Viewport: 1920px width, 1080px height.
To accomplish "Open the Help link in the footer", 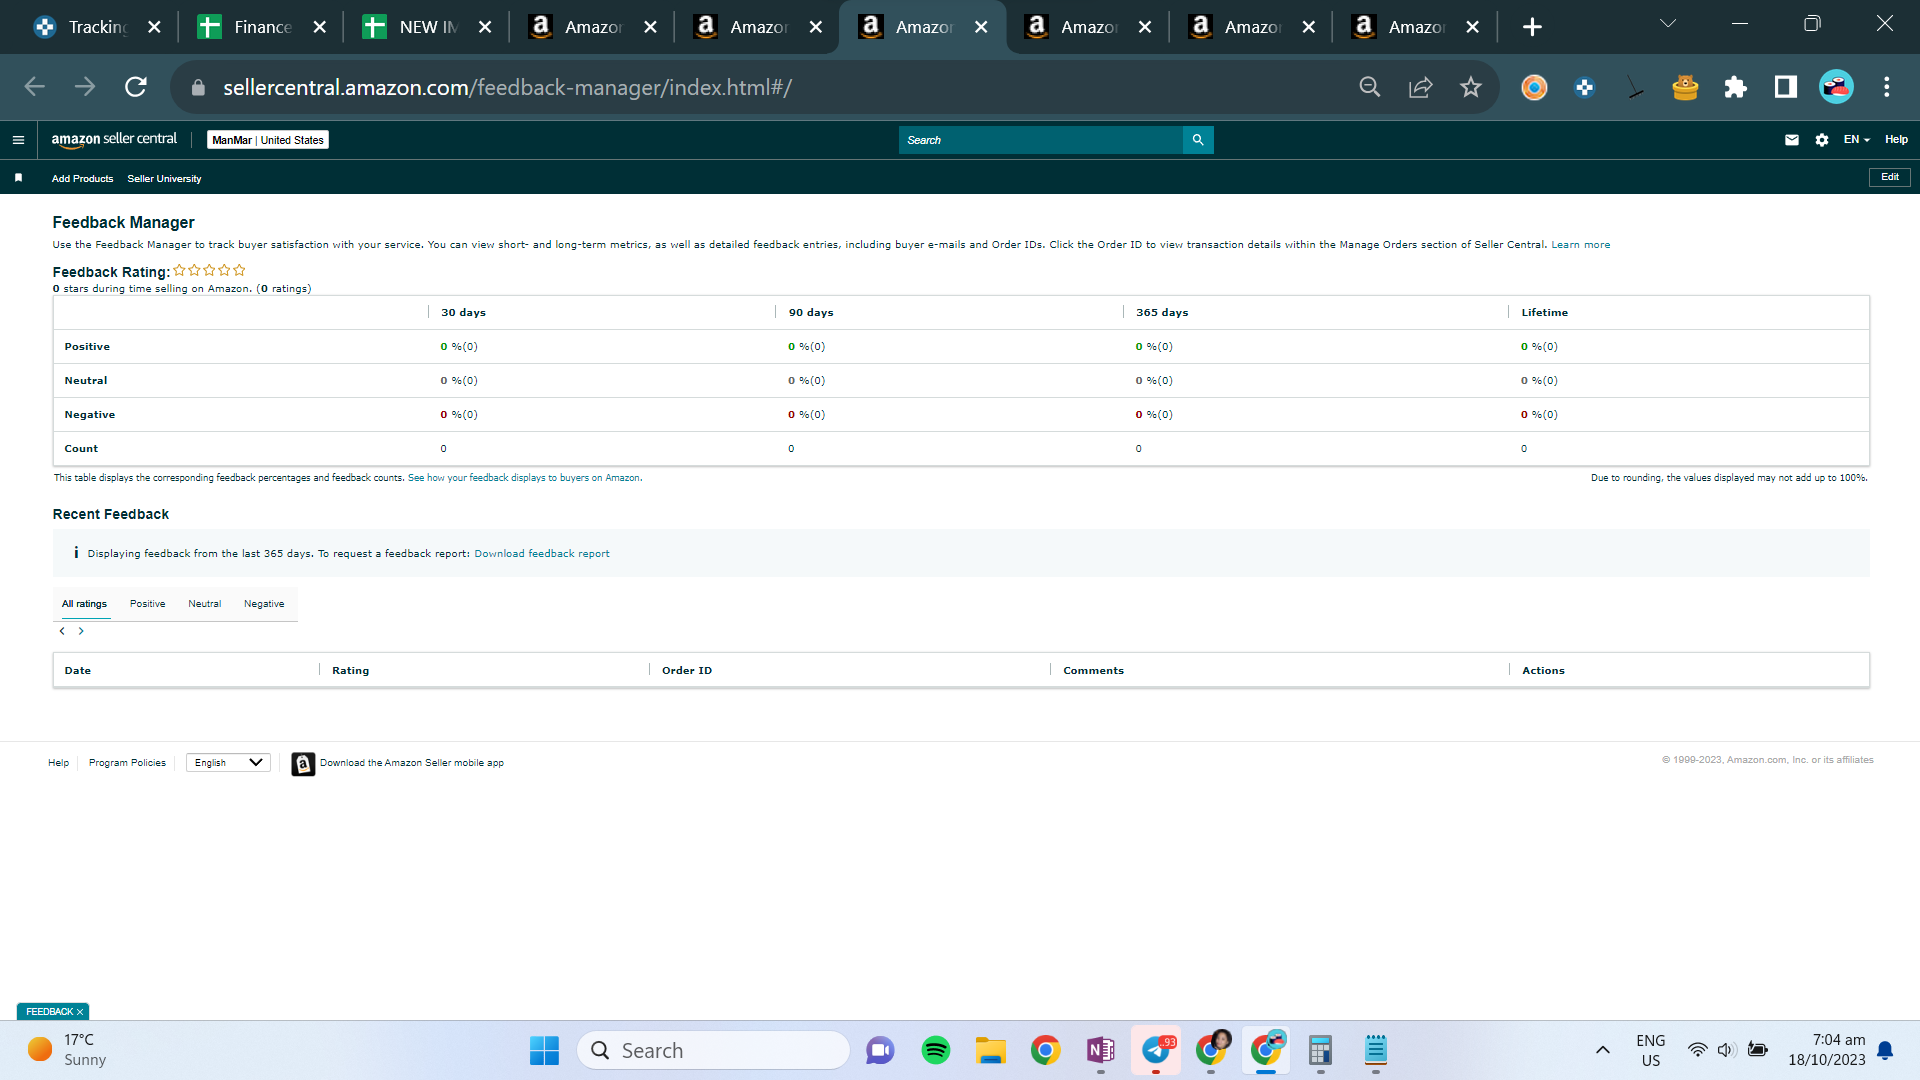I will pyautogui.click(x=59, y=763).
